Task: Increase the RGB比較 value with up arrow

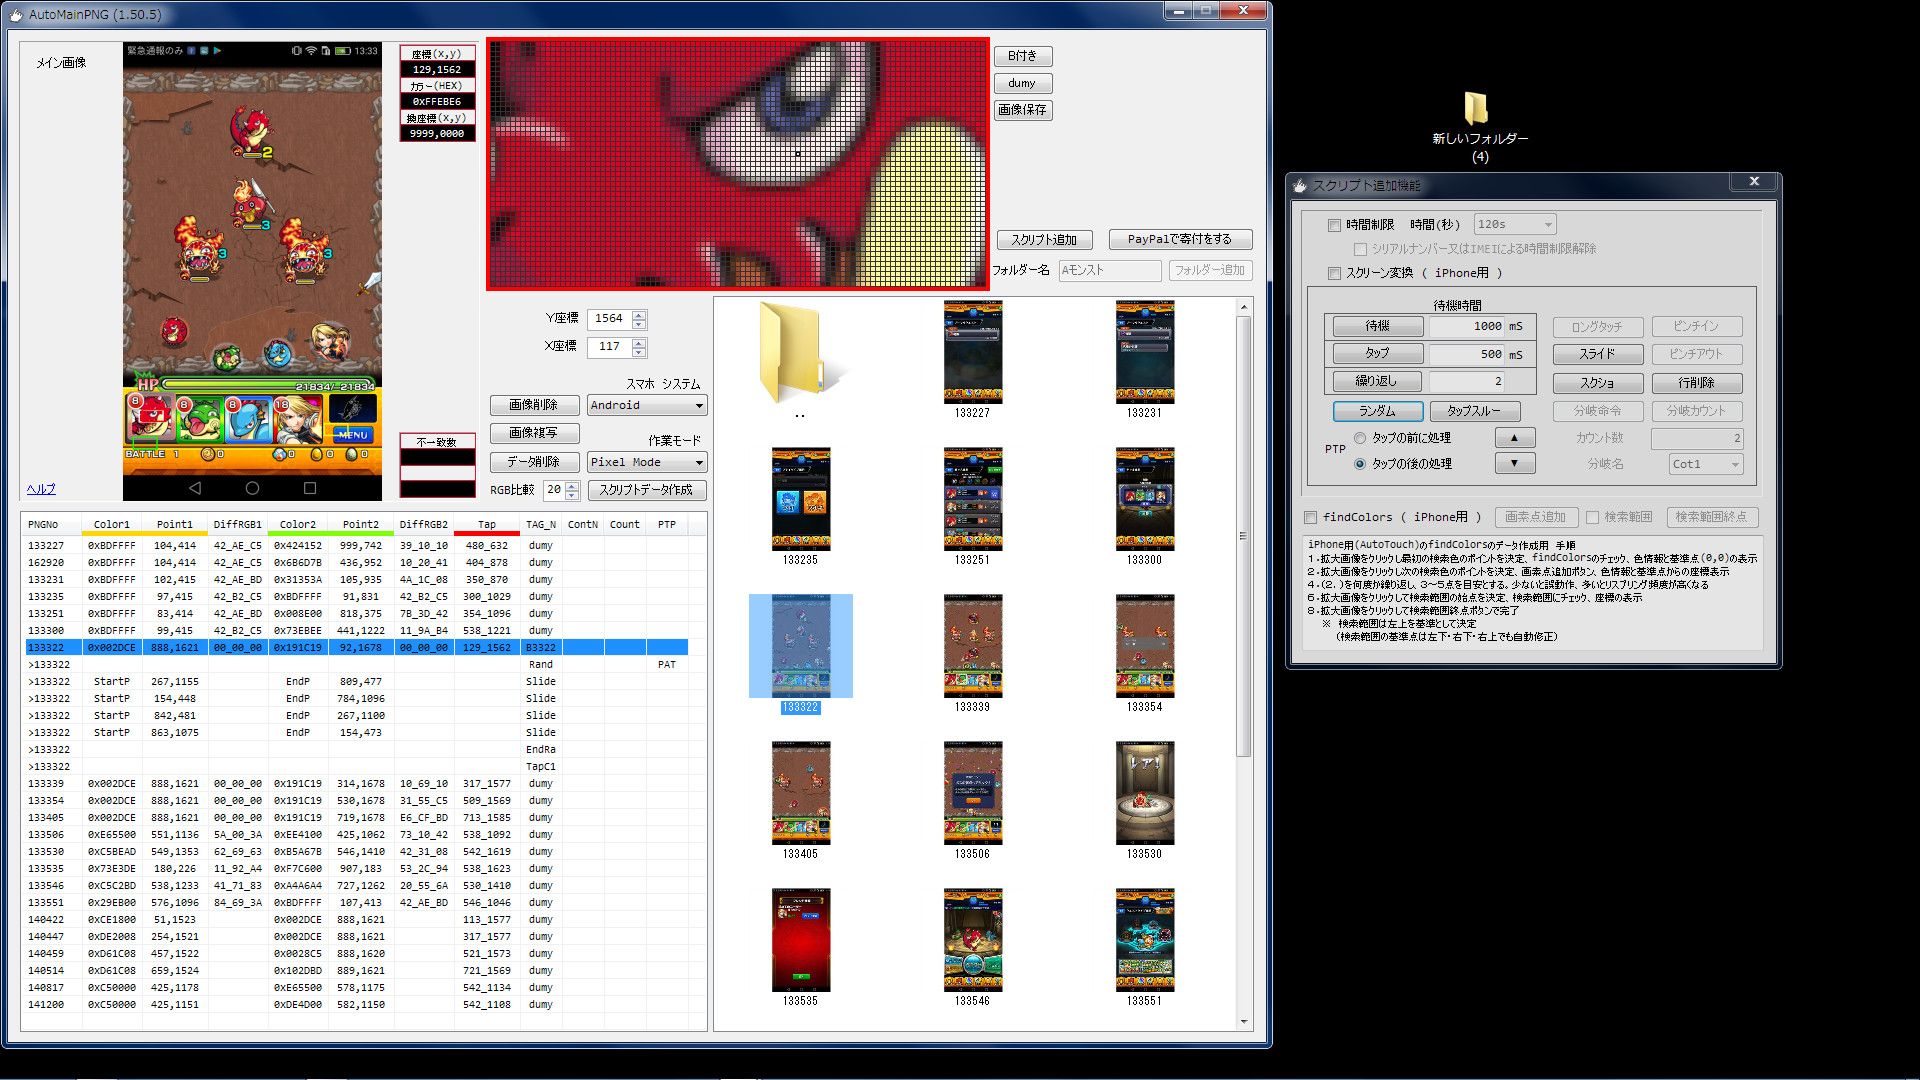Action: [572, 486]
